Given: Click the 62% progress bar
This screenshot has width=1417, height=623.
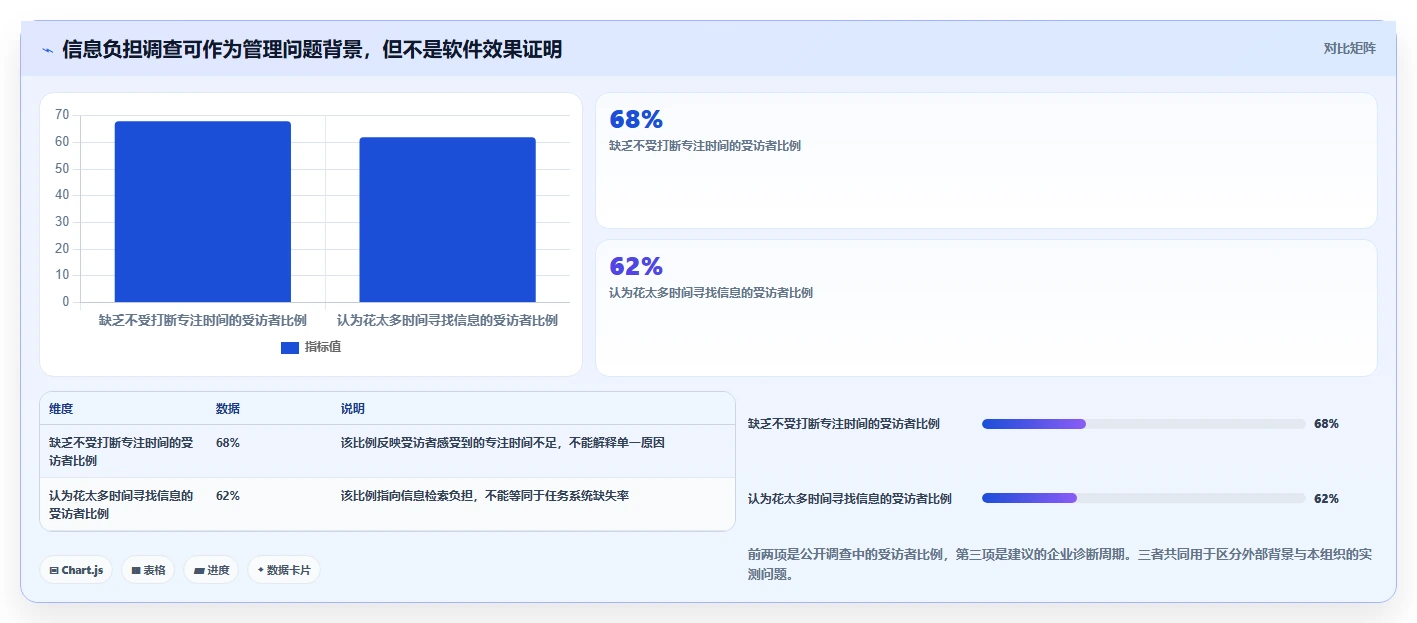Looking at the screenshot, I should tap(1144, 498).
